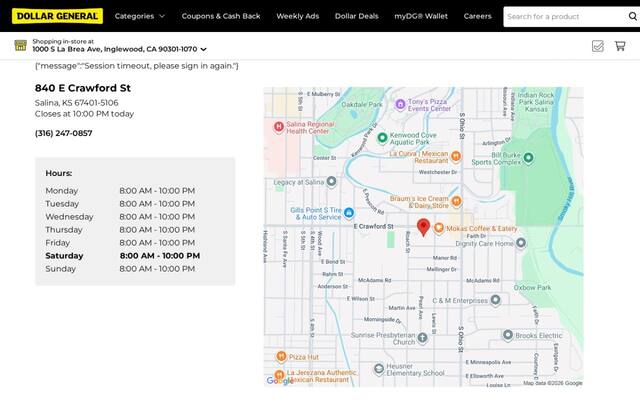Select Pizza Hut map marker
This screenshot has height=400, width=640.
(x=281, y=356)
